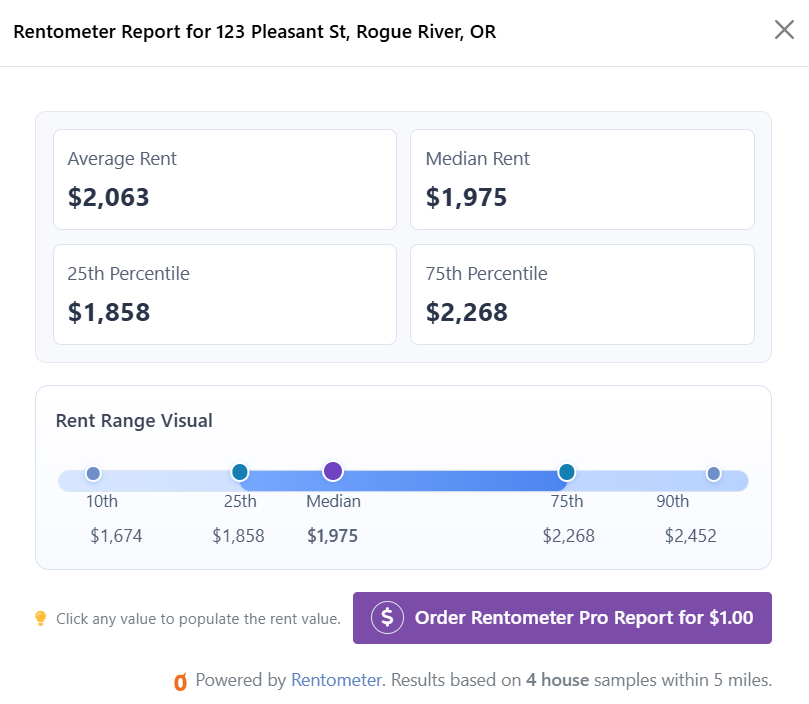Pick the $1,858 value under 25th
809x704 pixels.
238,536
